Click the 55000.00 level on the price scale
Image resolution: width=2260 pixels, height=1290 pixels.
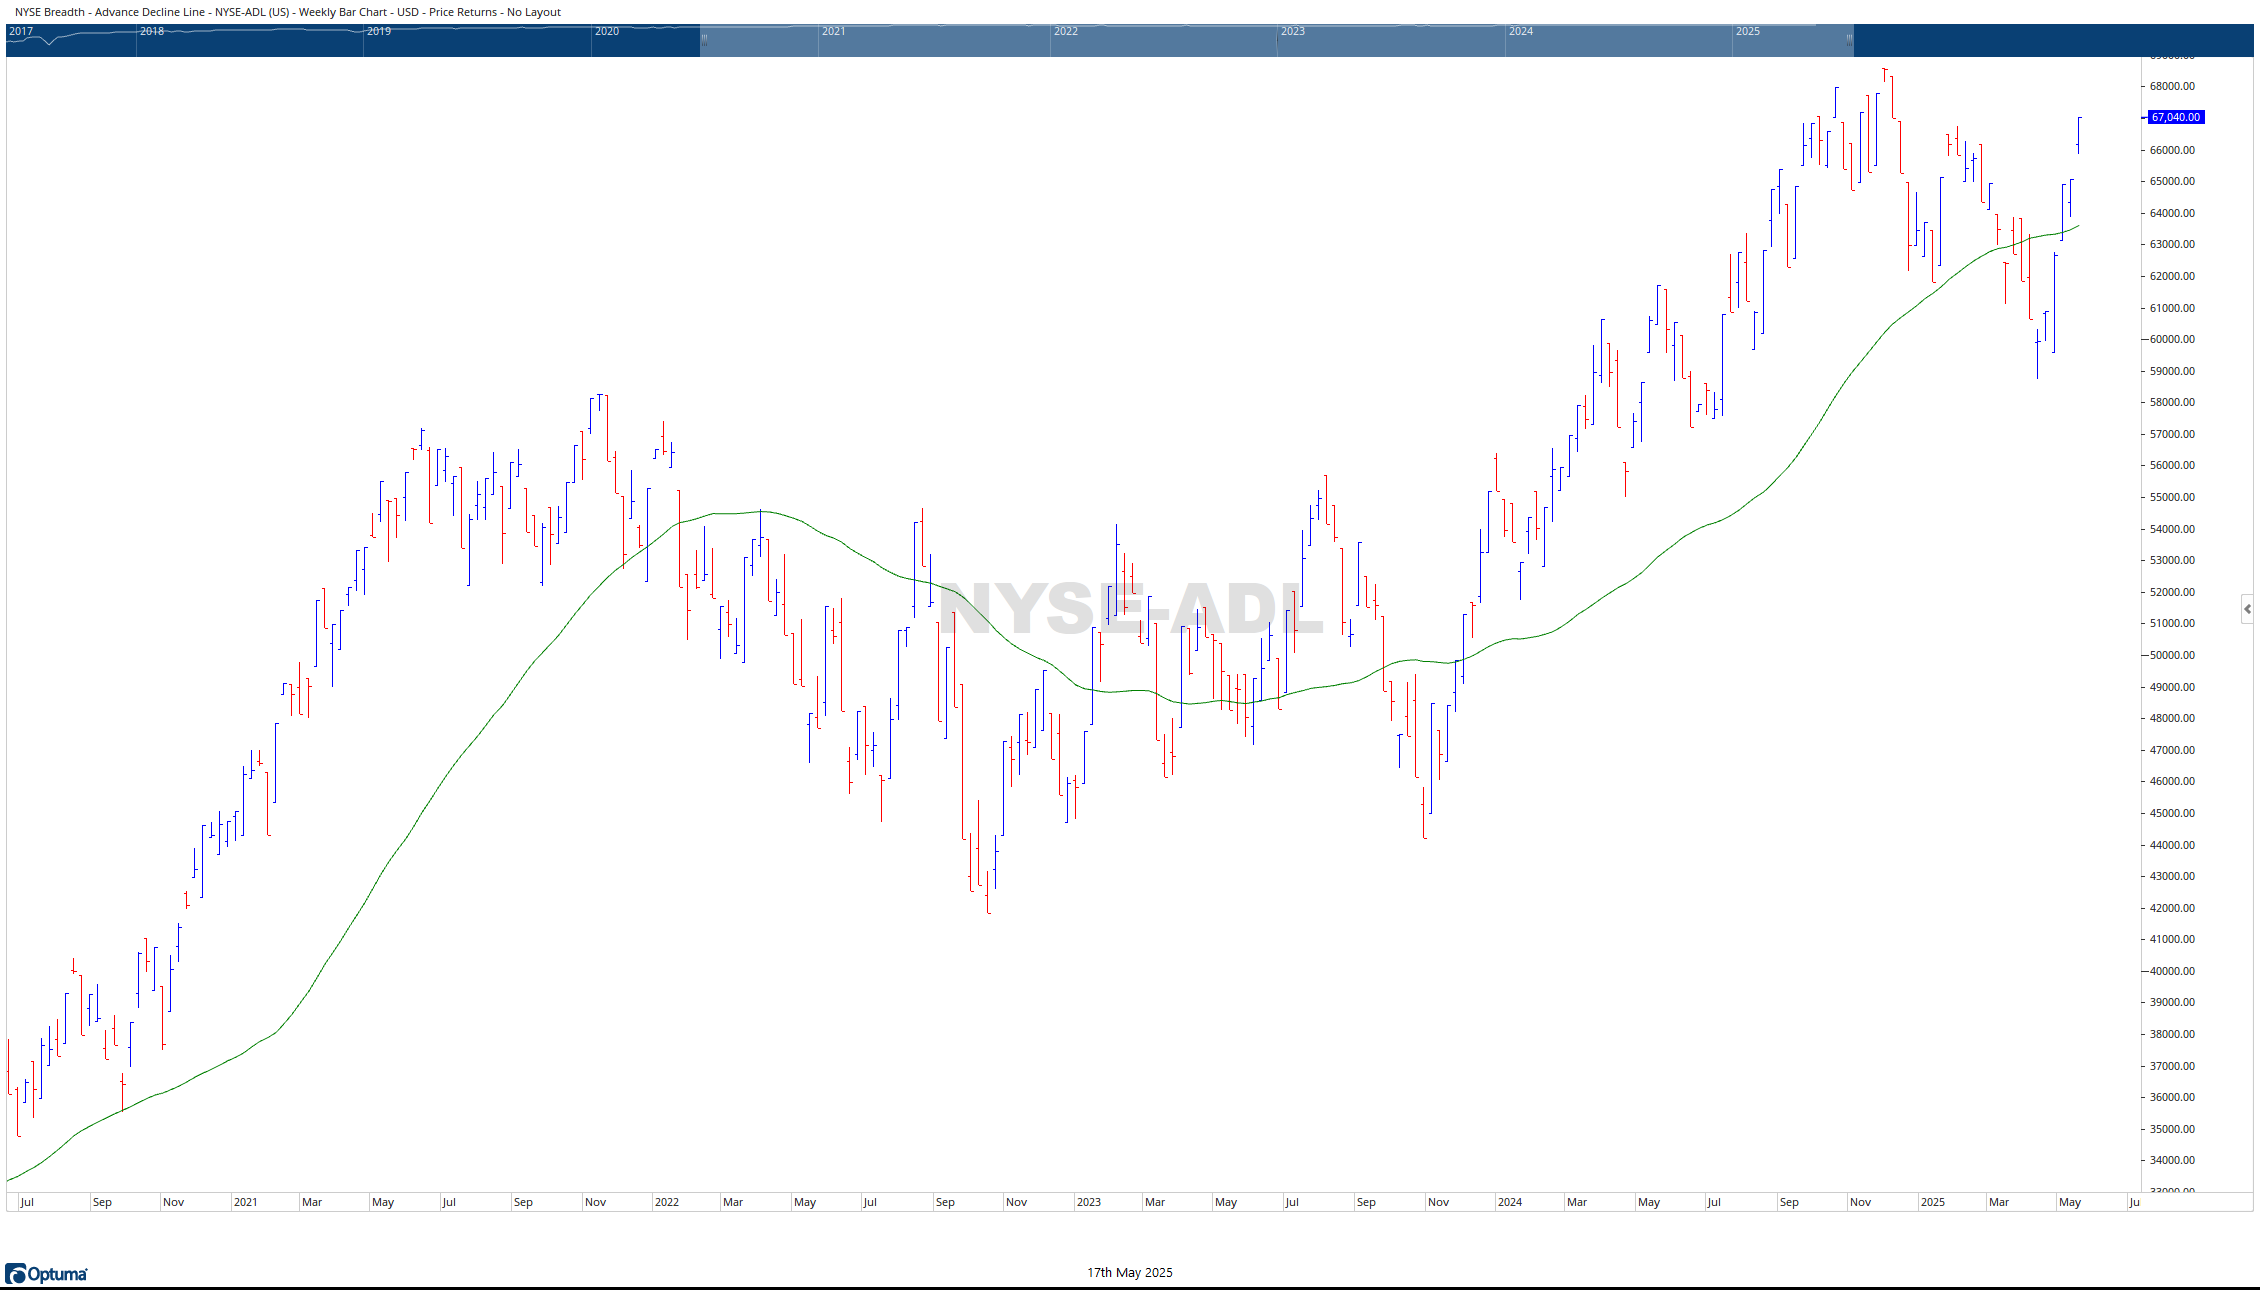(x=2172, y=497)
